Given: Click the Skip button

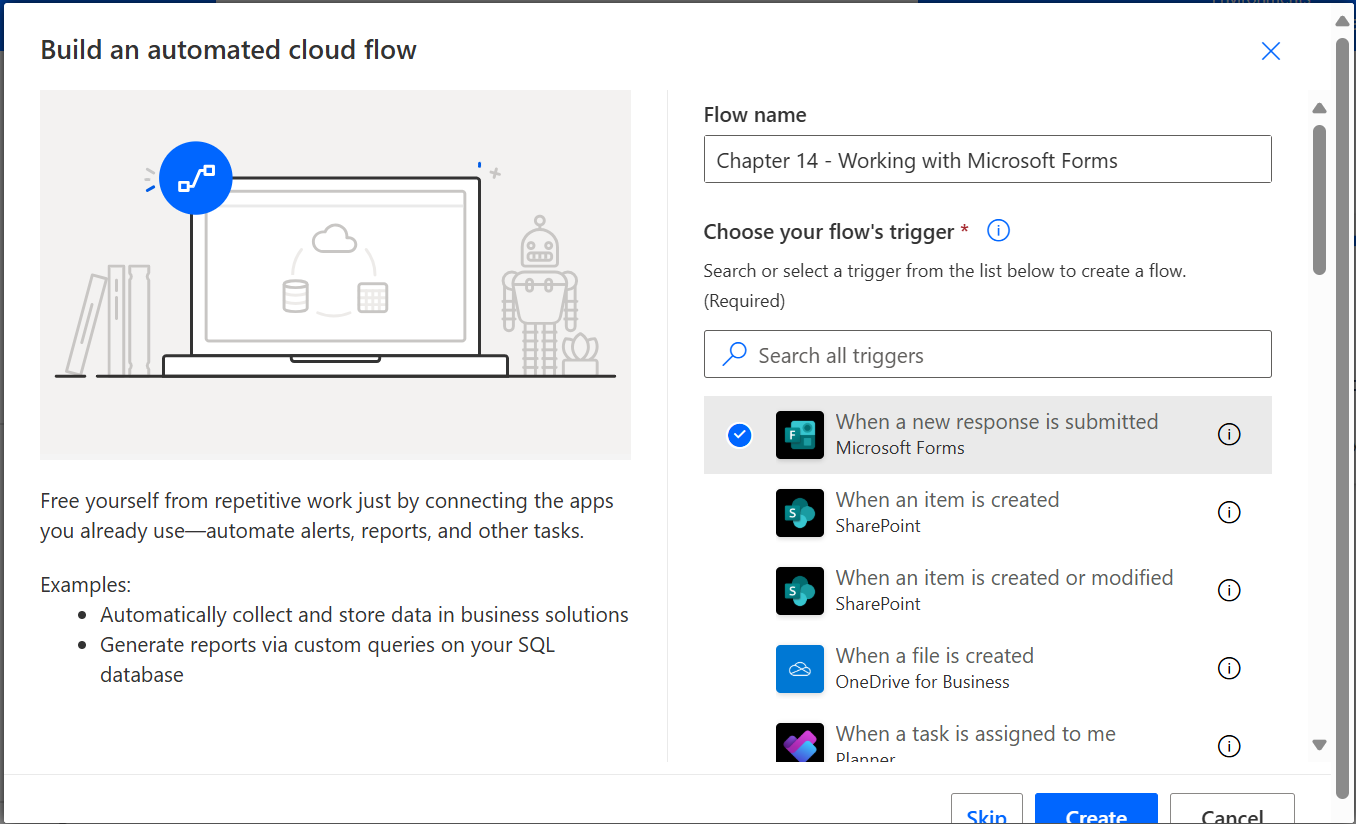Looking at the screenshot, I should [x=986, y=814].
